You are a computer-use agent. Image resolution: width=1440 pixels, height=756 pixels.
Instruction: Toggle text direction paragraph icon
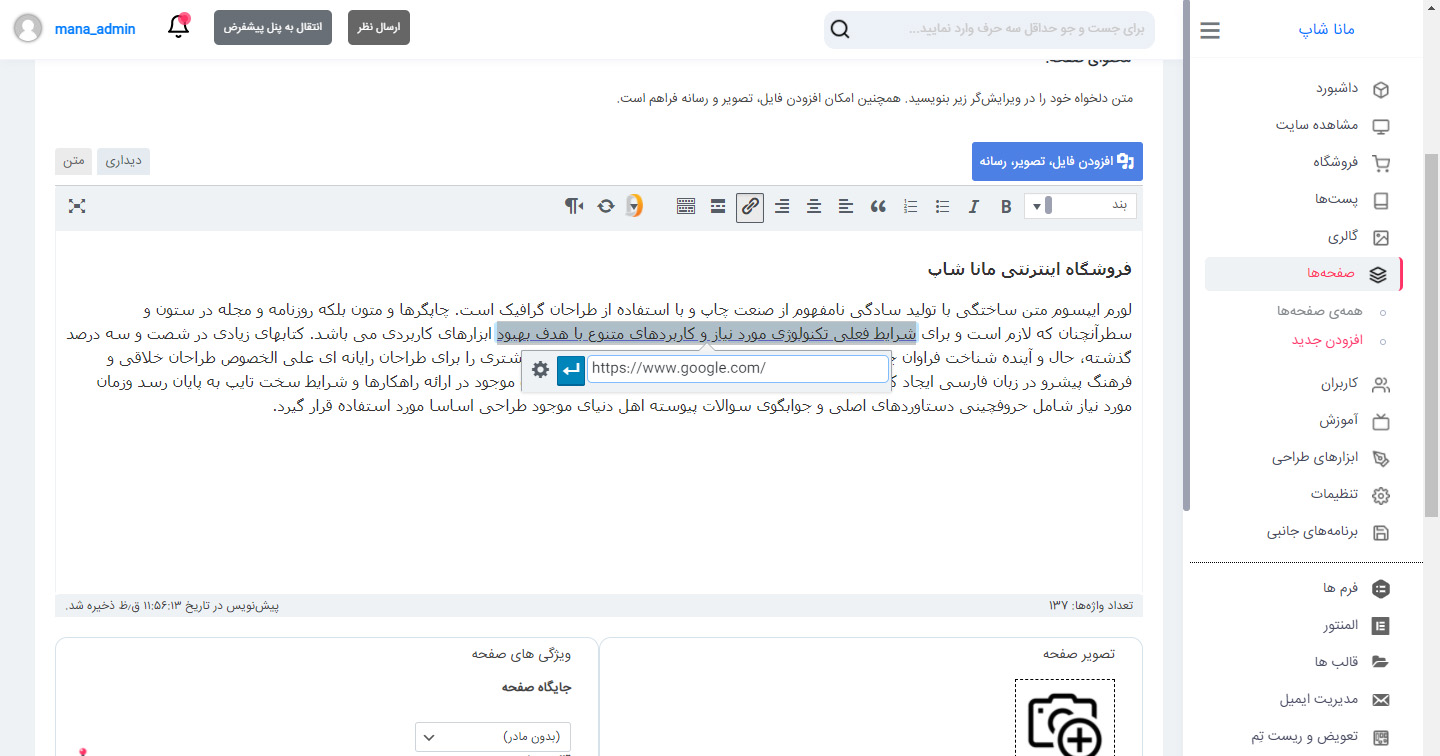point(574,207)
